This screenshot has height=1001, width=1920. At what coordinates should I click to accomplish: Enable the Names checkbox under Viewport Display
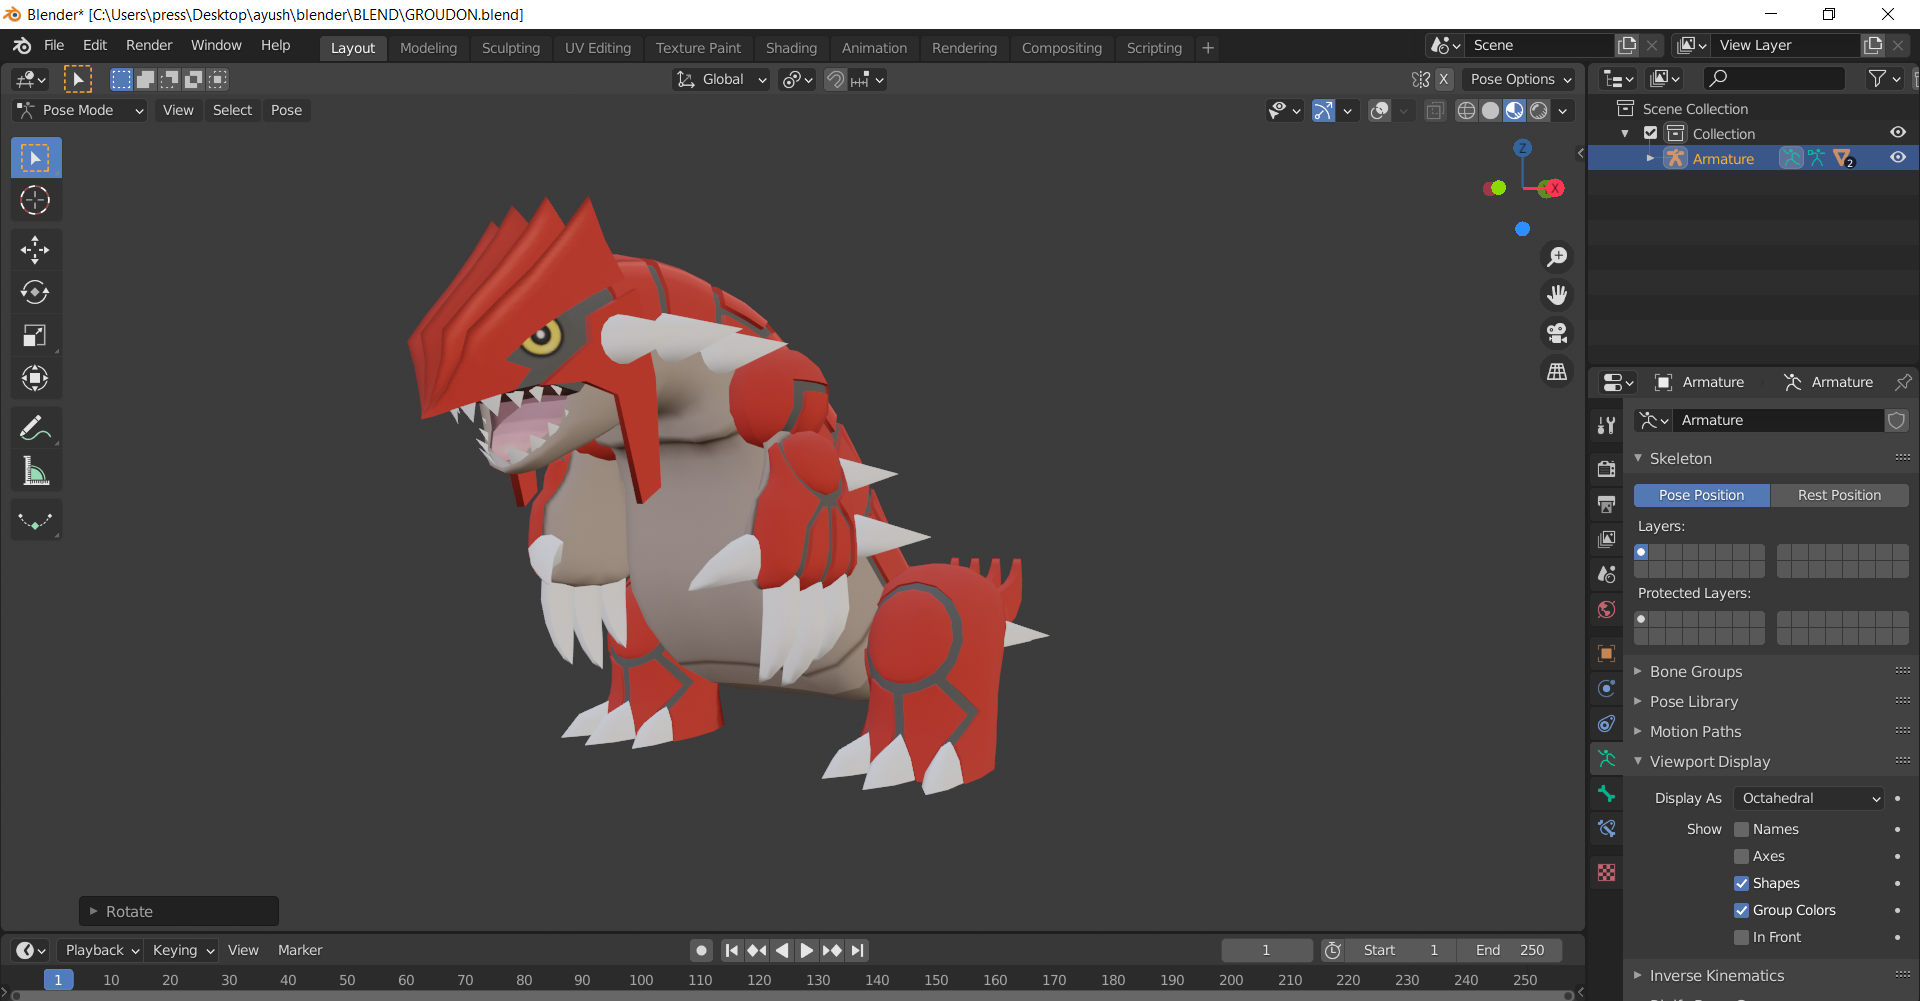[x=1743, y=829]
